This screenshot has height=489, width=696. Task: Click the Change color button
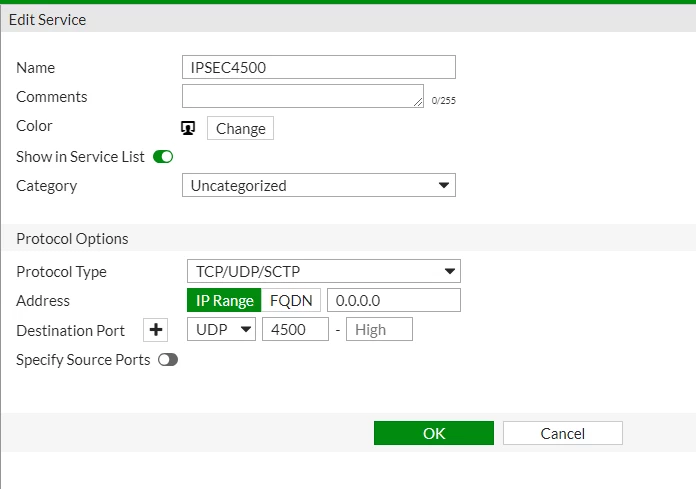click(x=241, y=128)
